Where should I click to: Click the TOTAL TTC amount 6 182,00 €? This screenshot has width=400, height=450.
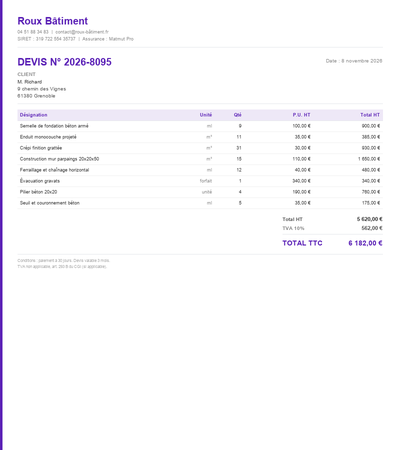(365, 243)
